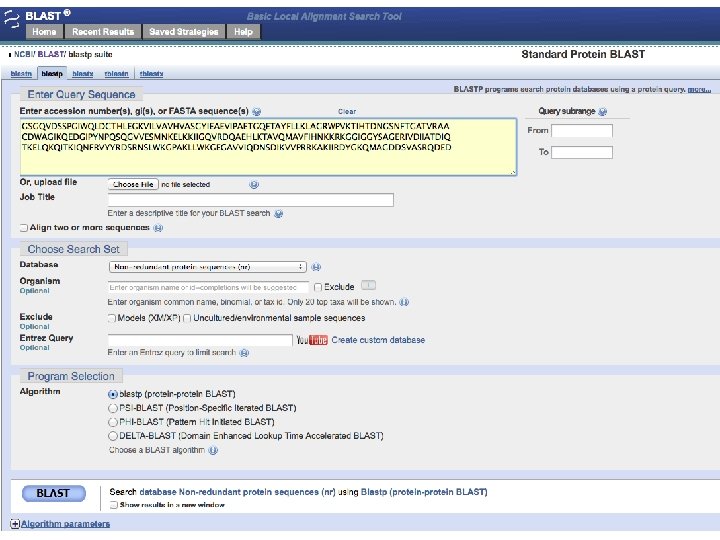Viewport: 720px width, 540px height.
Task: Click help icon beside upload file chooser
Action: (x=254, y=185)
